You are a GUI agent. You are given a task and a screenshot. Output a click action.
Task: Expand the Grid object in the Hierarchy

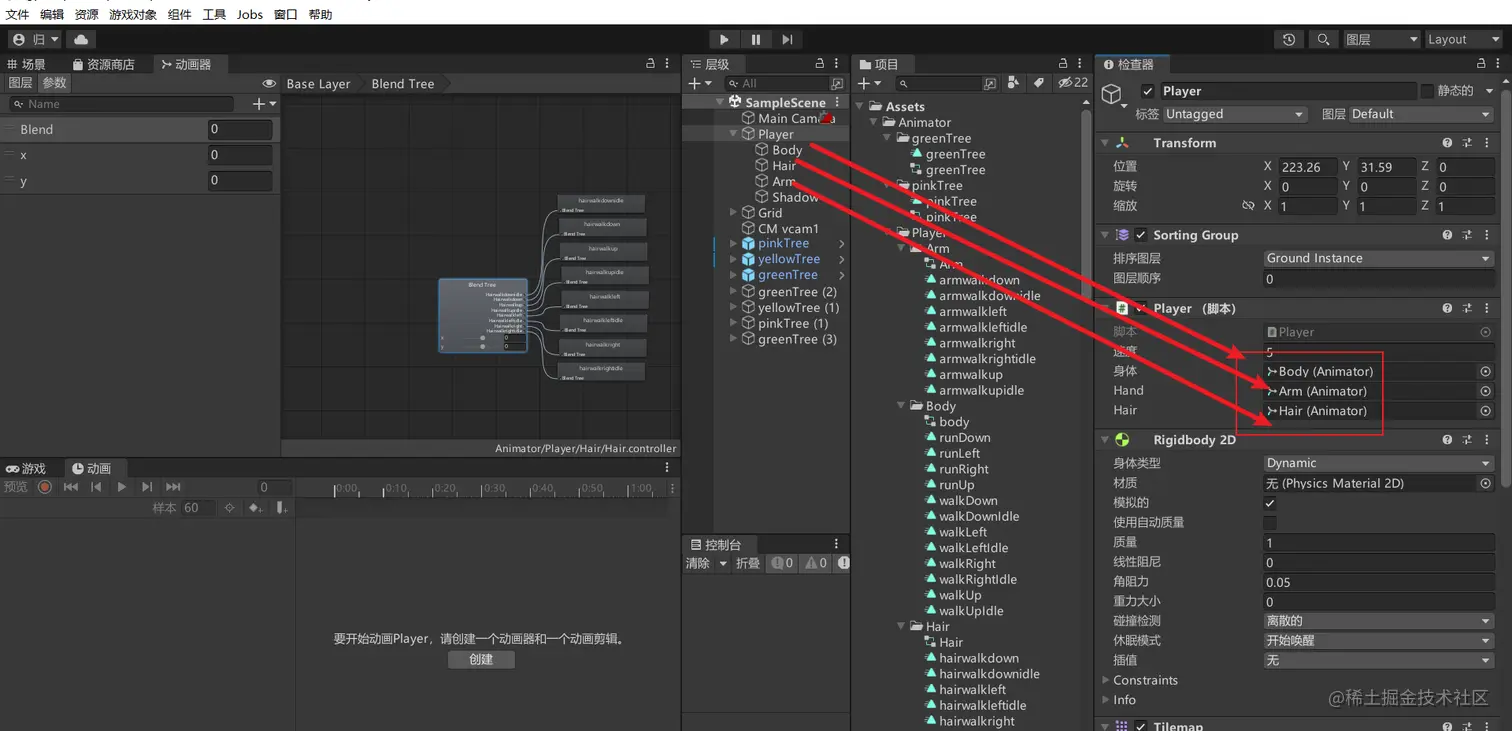click(734, 212)
